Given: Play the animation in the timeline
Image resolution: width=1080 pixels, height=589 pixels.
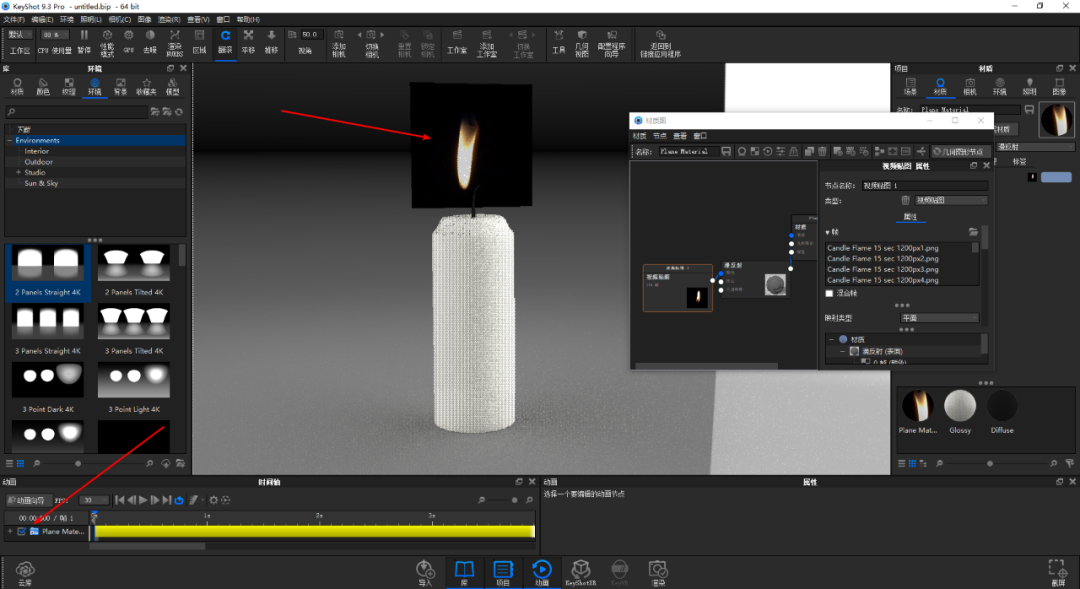Looking at the screenshot, I should pyautogui.click(x=143, y=500).
